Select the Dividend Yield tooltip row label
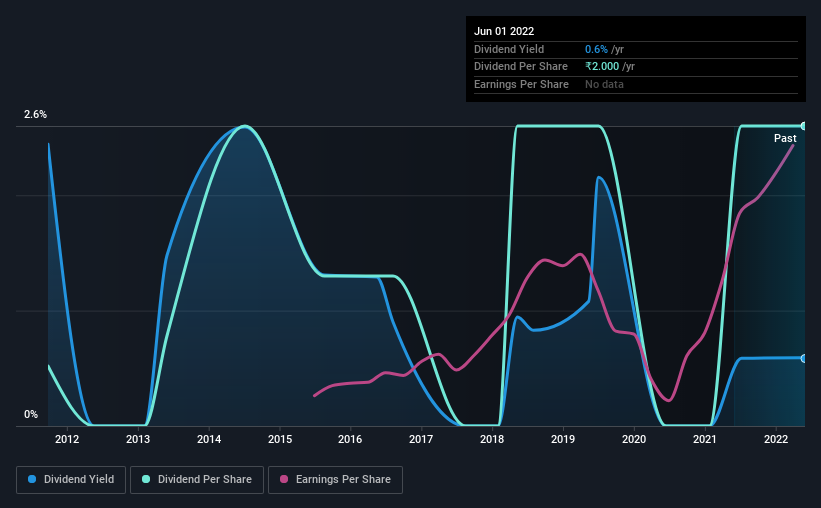 509,49
